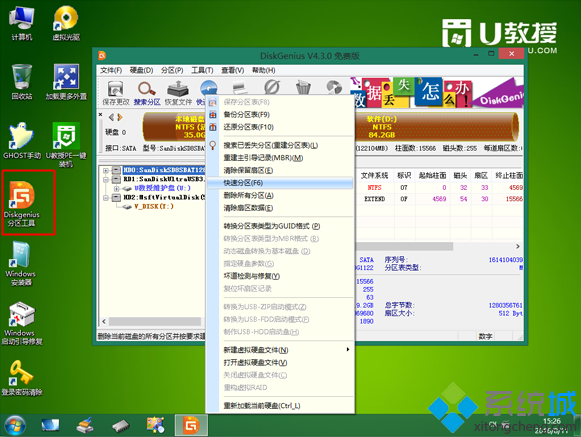The width and height of the screenshot is (581, 437).
Task: Choose 坏道检测与修复 menu entry
Action: [x=280, y=276]
